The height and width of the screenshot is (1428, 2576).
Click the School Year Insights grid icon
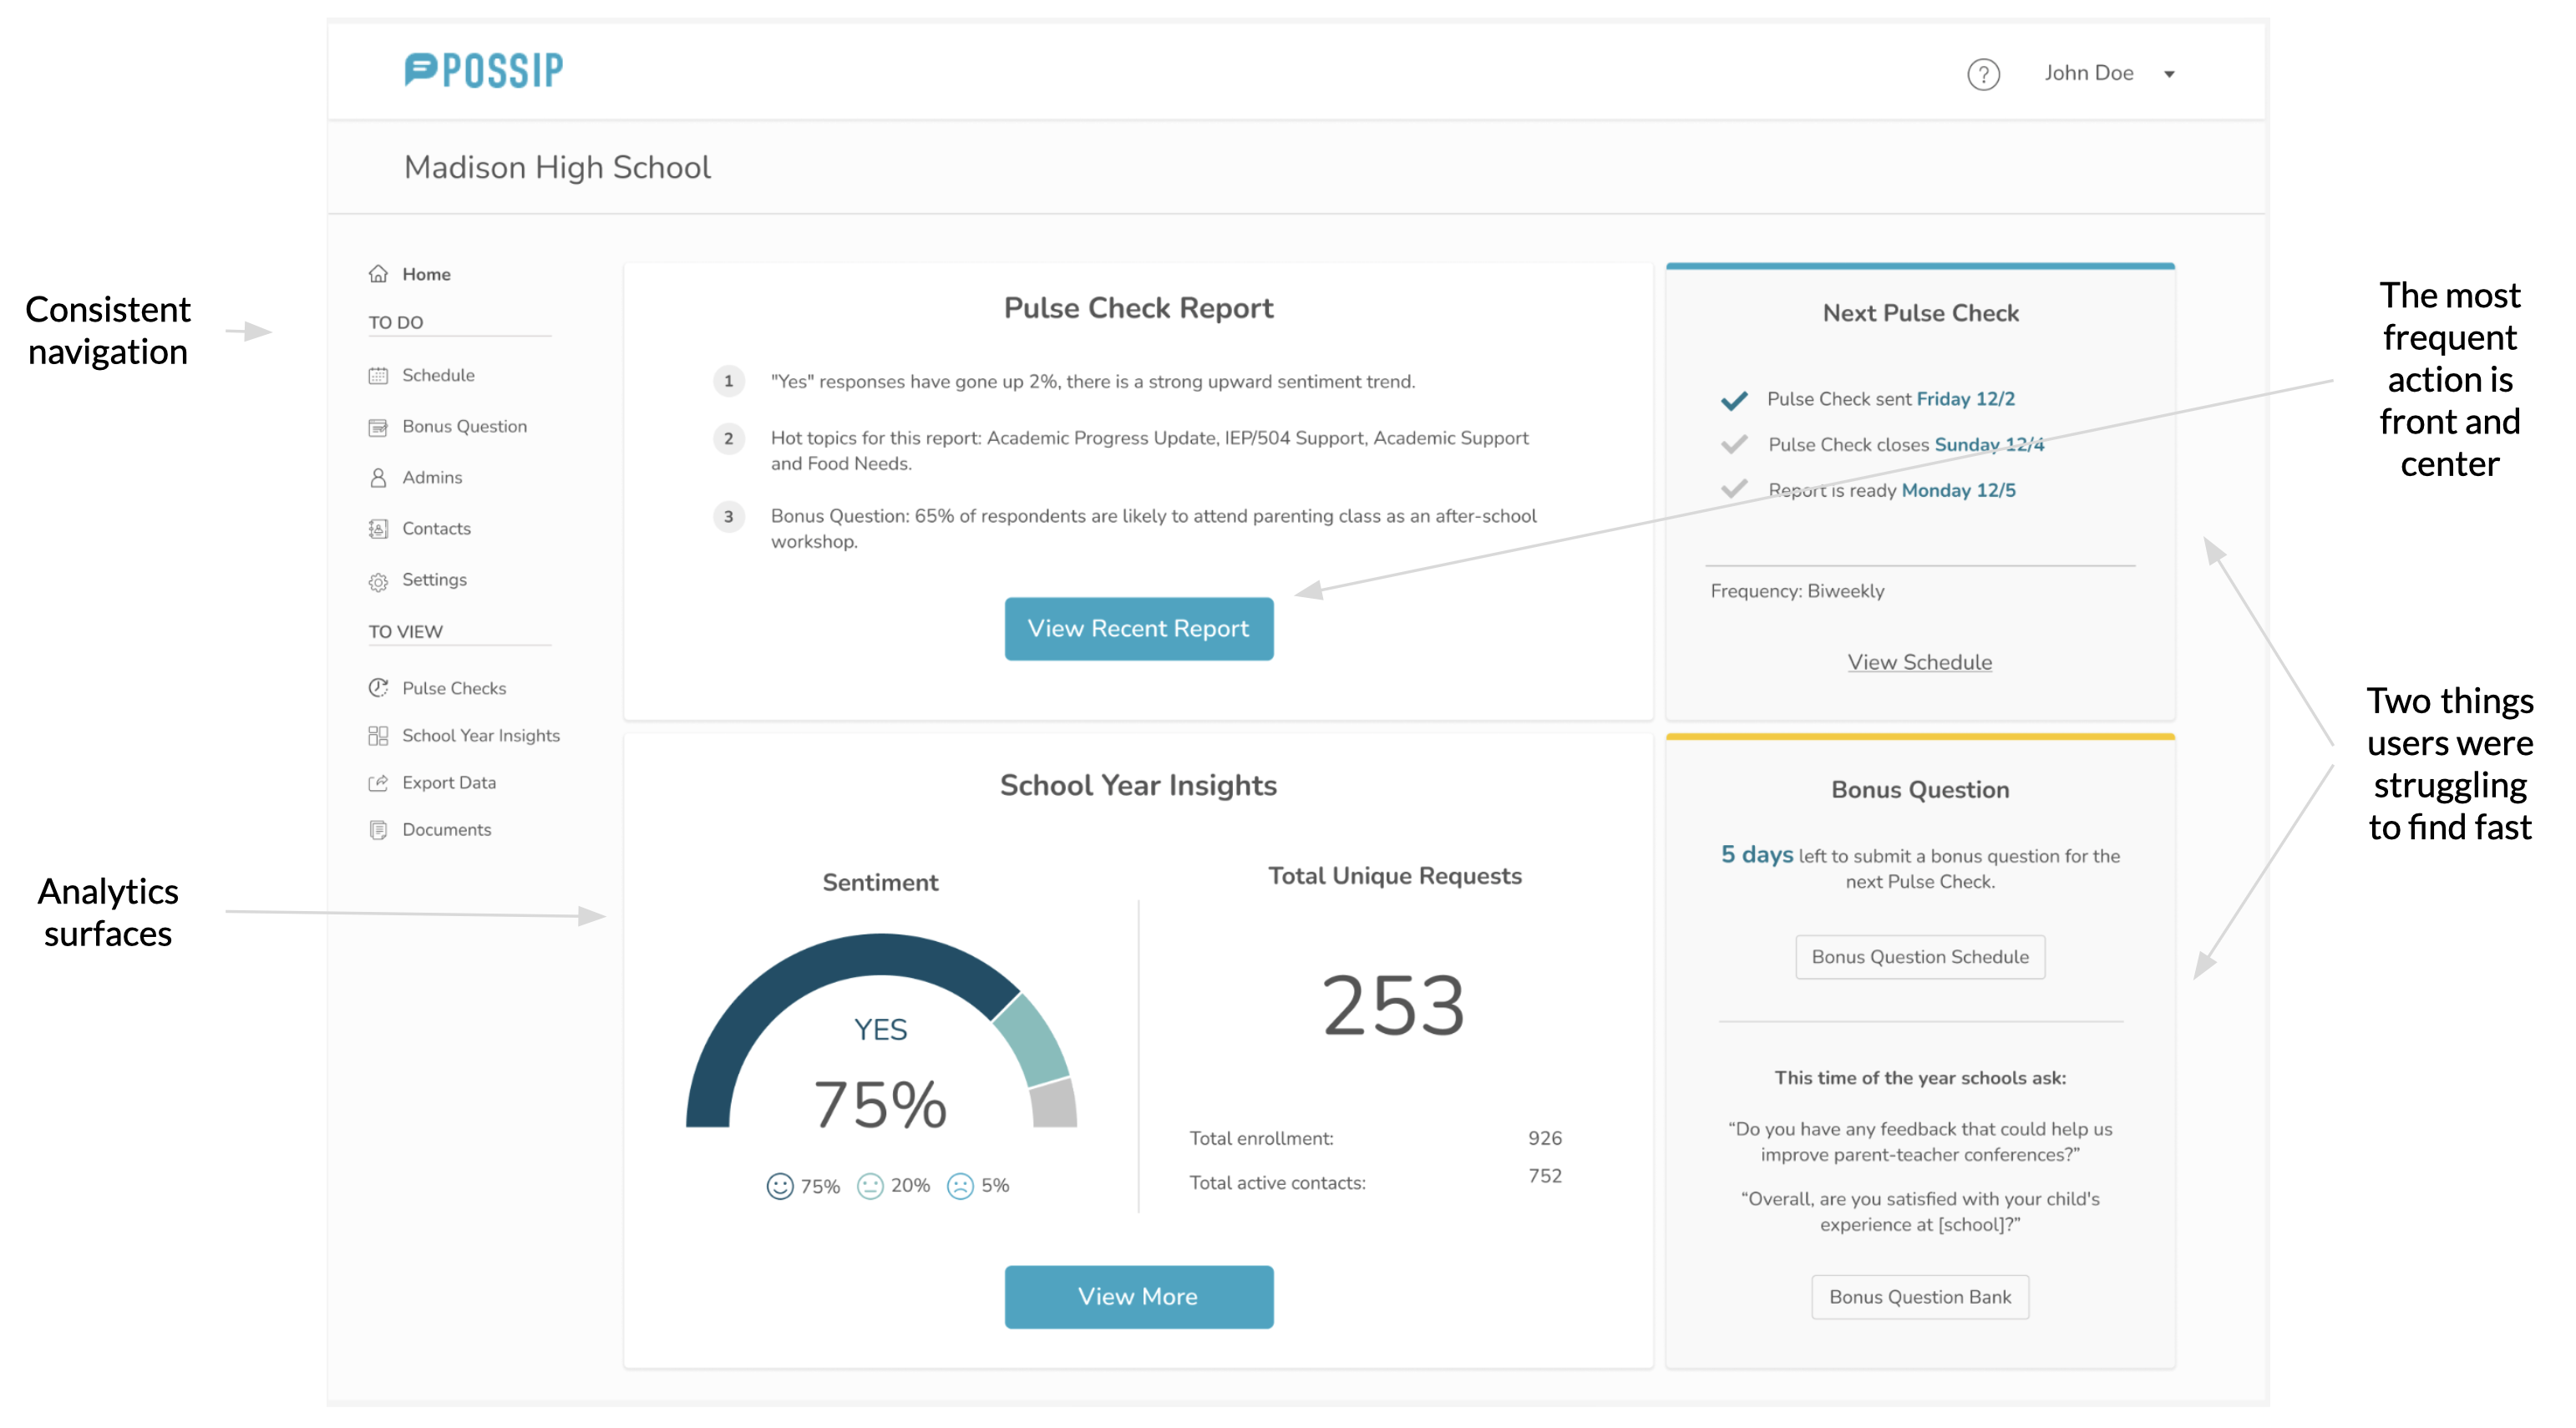(378, 736)
